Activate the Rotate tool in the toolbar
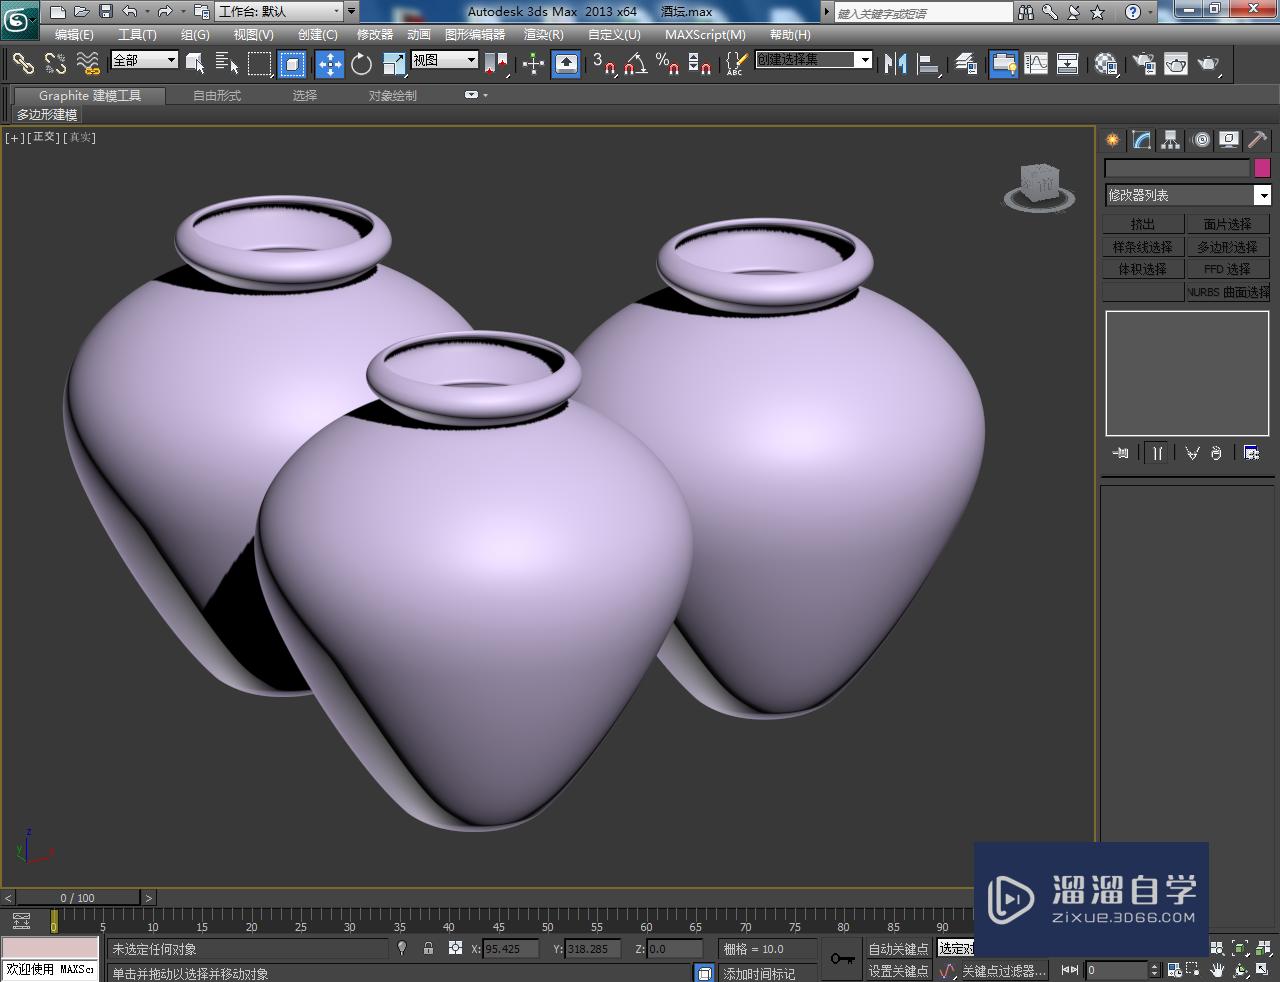1280x982 pixels. (x=361, y=64)
